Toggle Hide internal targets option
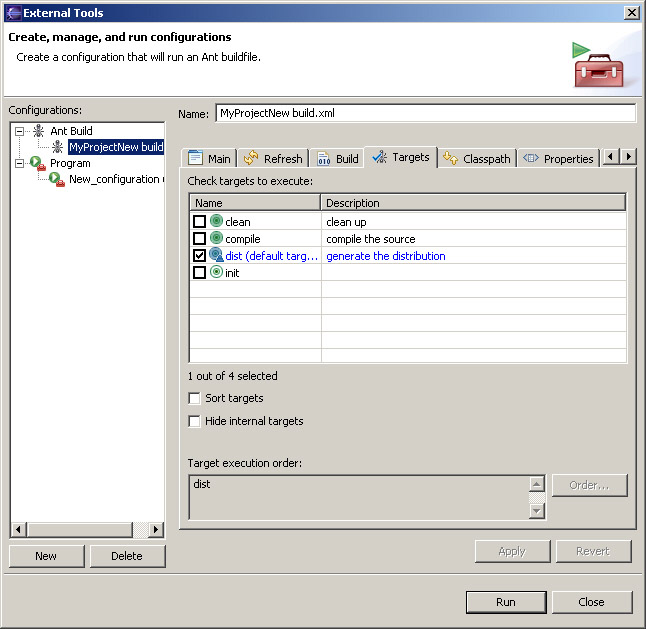Viewport: 646px width, 629px height. (x=194, y=421)
